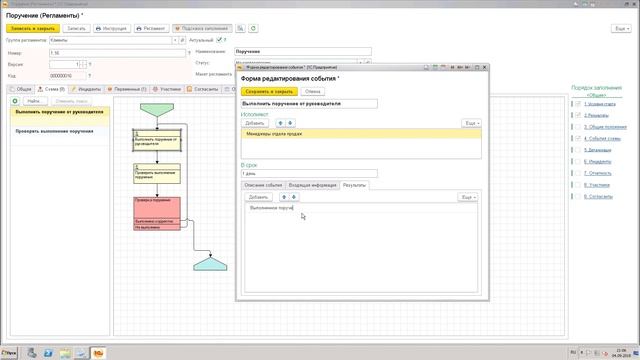Click into the 'Номер' input field
640x360 pixels.
click(118, 53)
